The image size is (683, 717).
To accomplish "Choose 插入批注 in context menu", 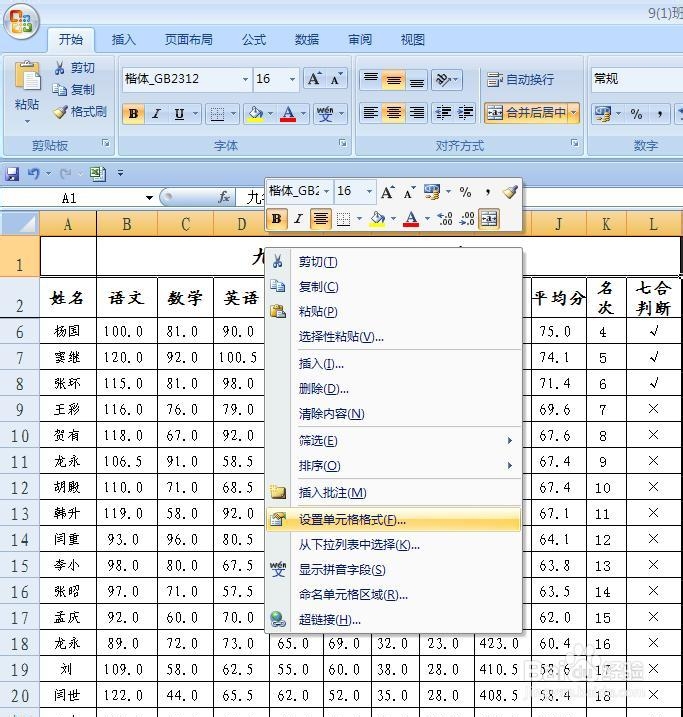I will pos(393,492).
